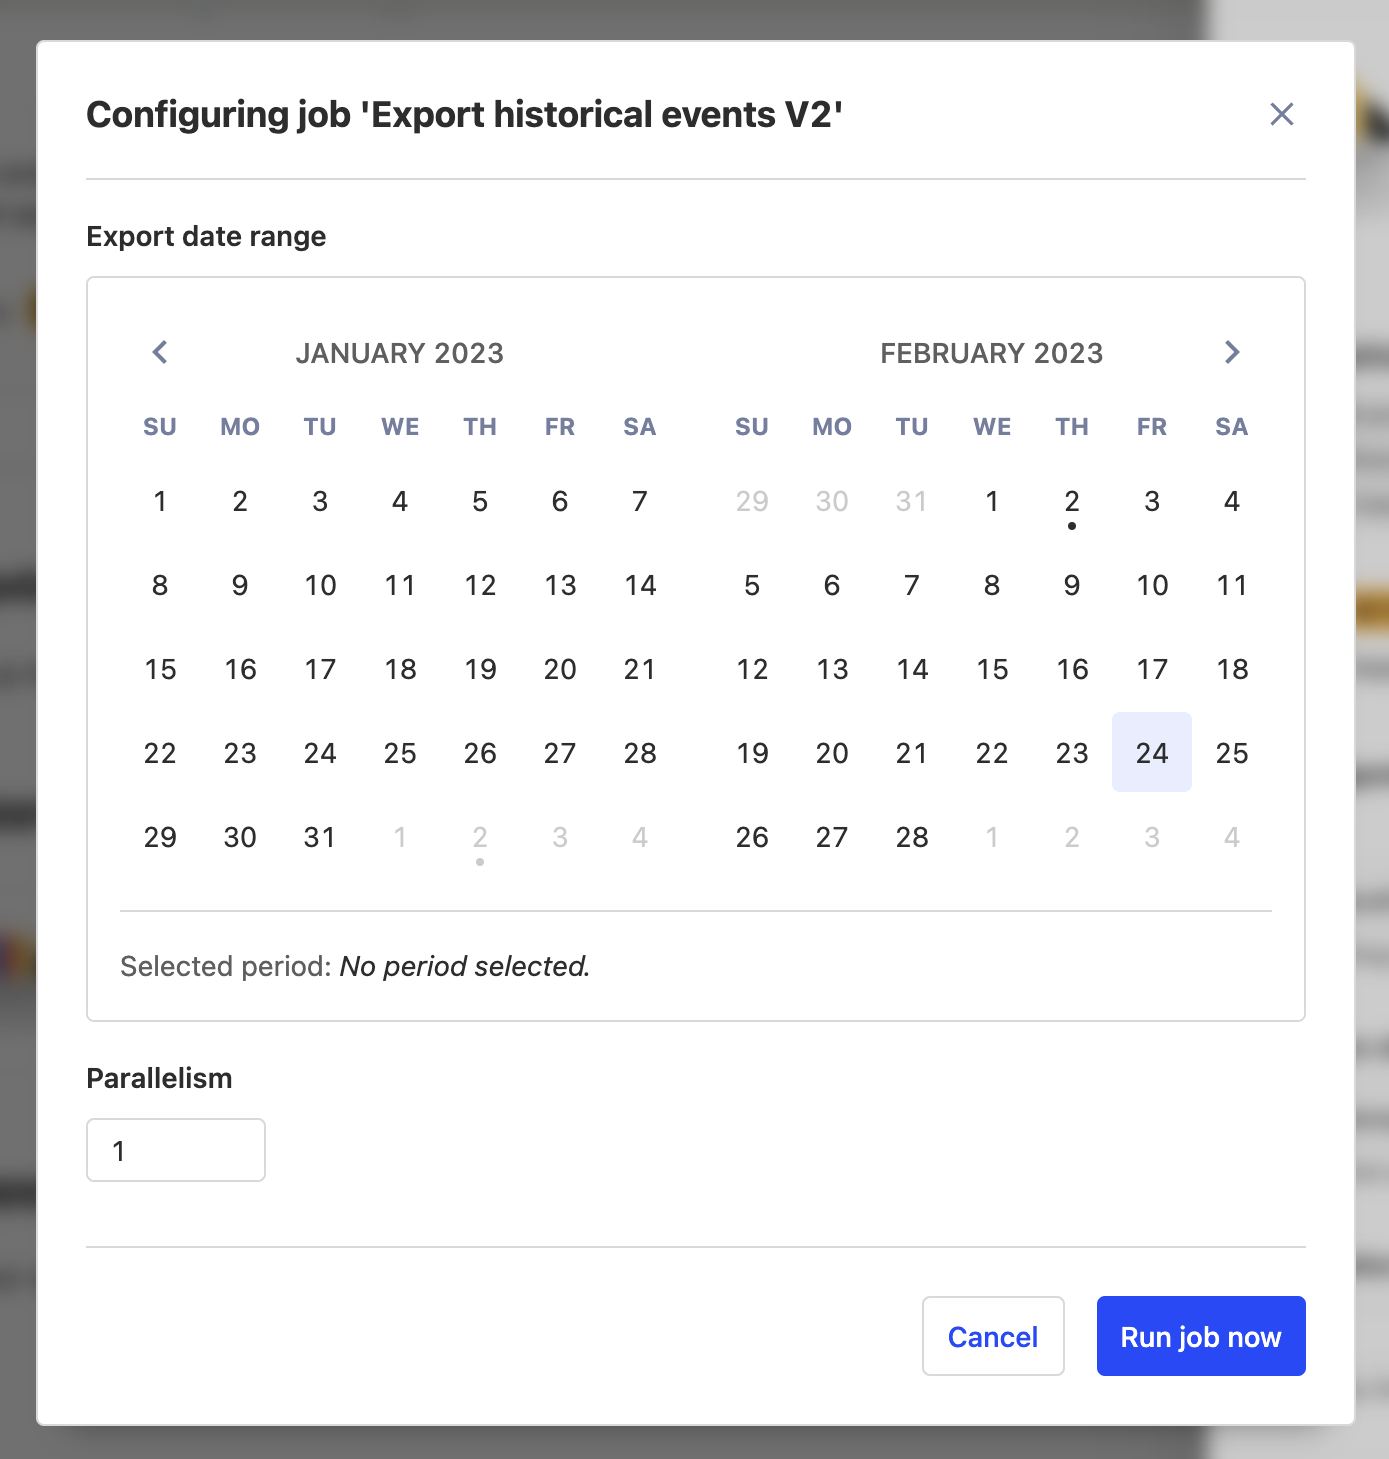Choose January 25 in the calendar
The height and width of the screenshot is (1459, 1389).
(400, 753)
